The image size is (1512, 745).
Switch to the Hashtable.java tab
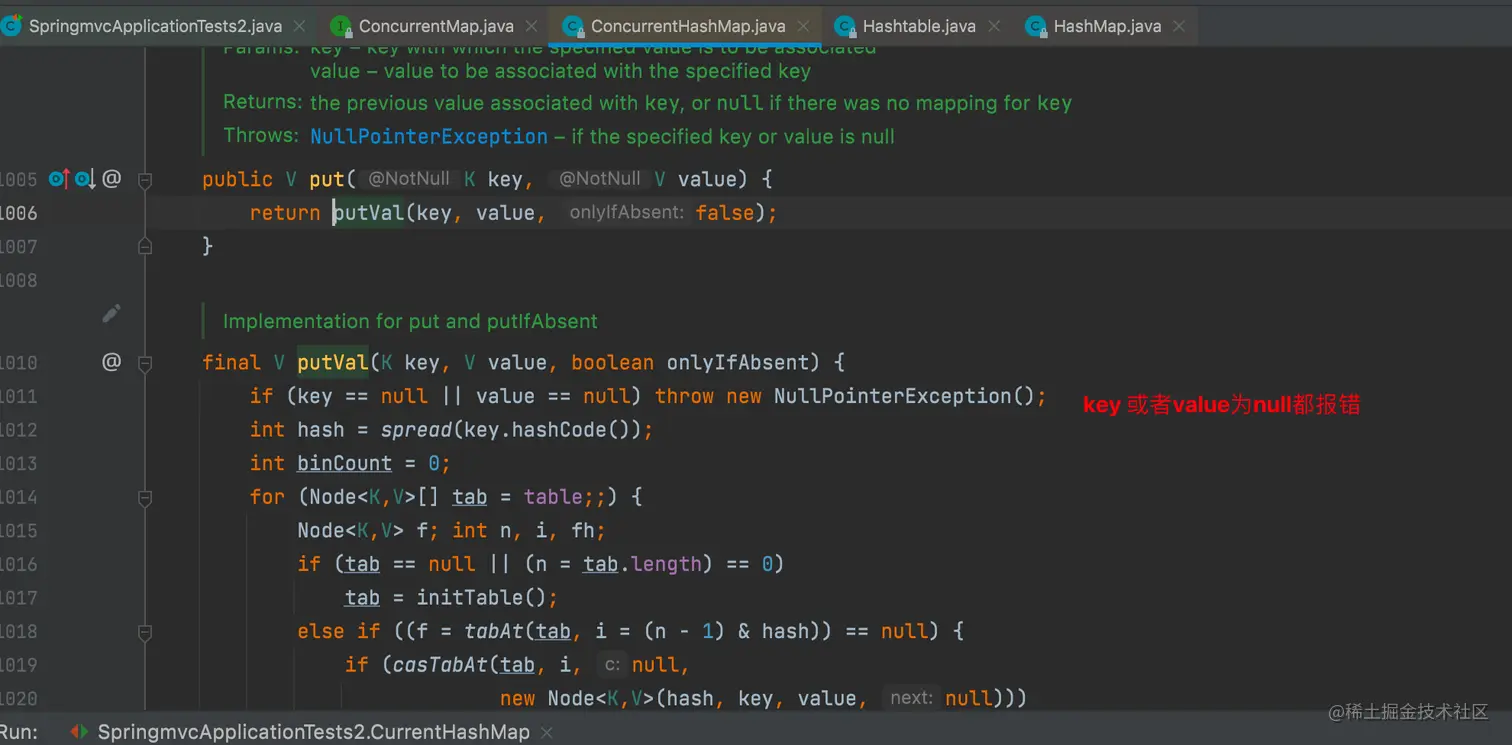click(x=919, y=26)
